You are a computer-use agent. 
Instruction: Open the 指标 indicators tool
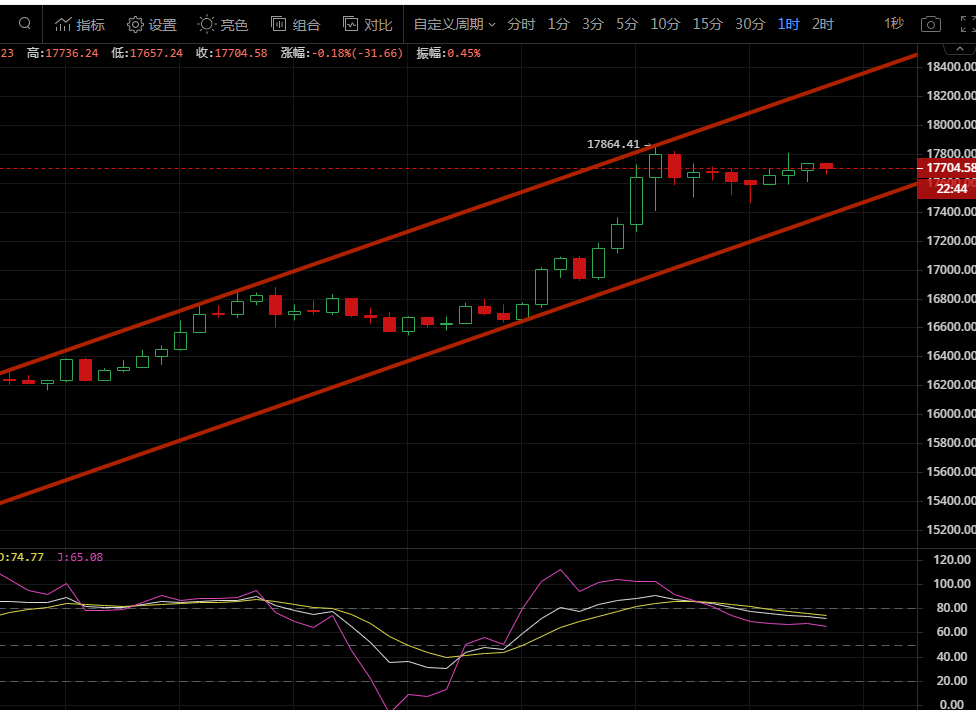[79, 24]
